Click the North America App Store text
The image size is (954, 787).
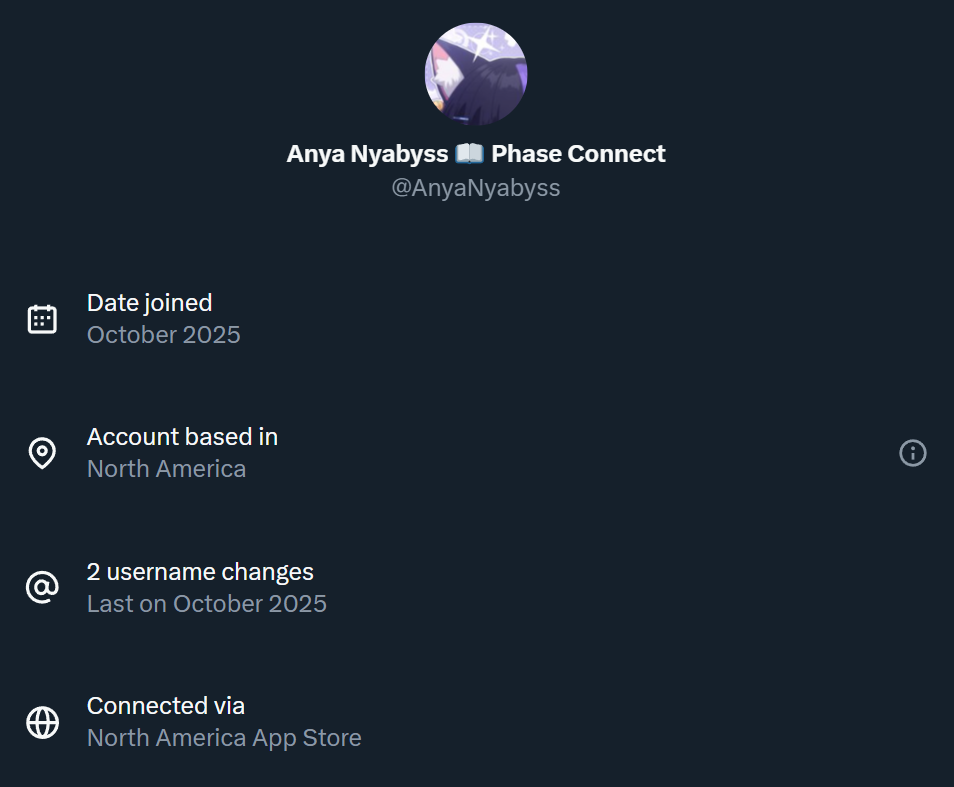point(224,738)
